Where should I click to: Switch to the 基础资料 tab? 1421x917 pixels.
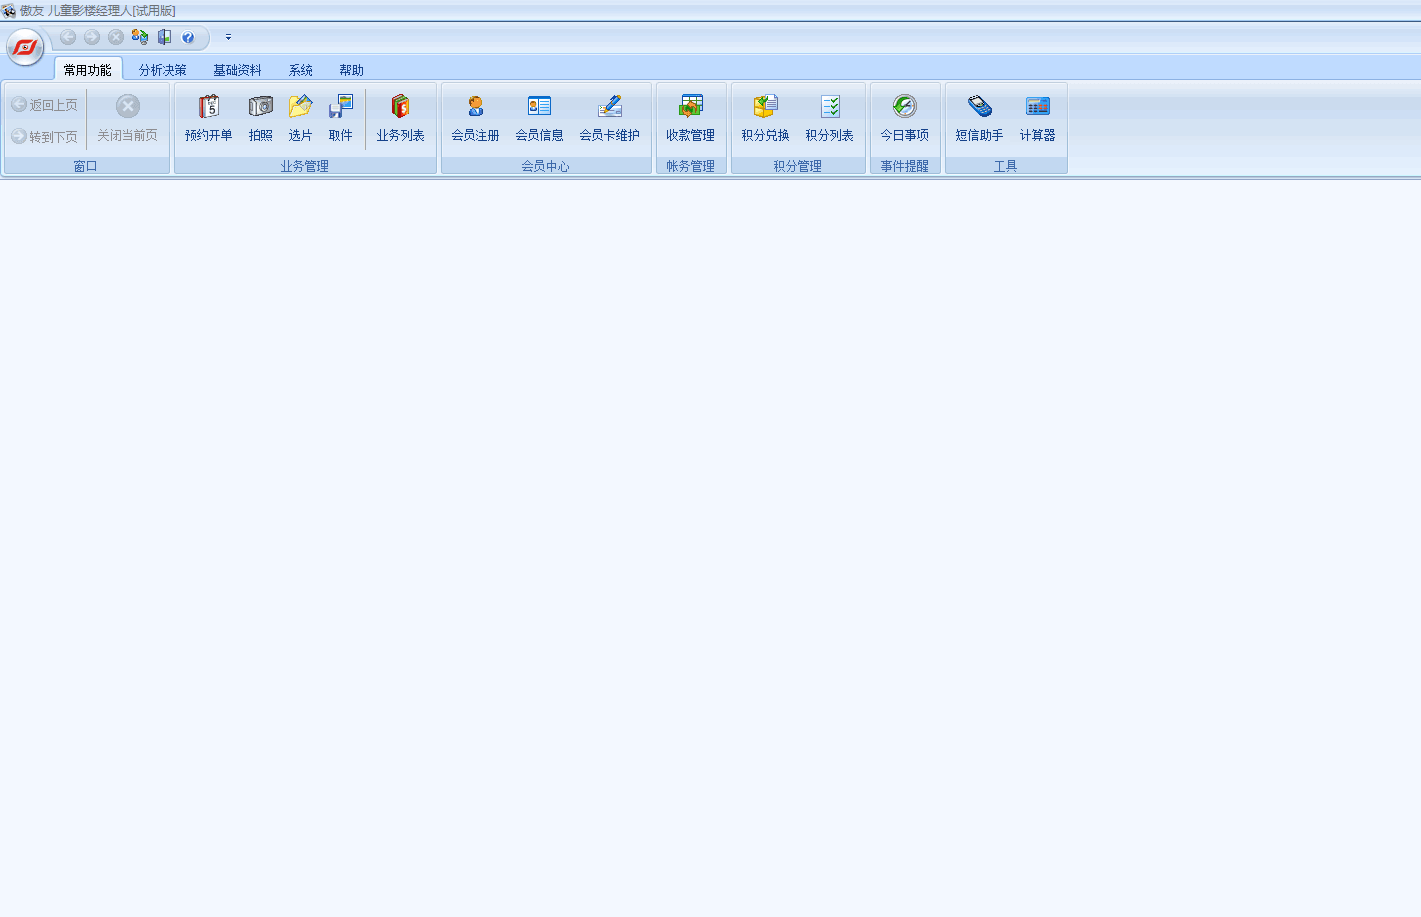click(x=237, y=70)
